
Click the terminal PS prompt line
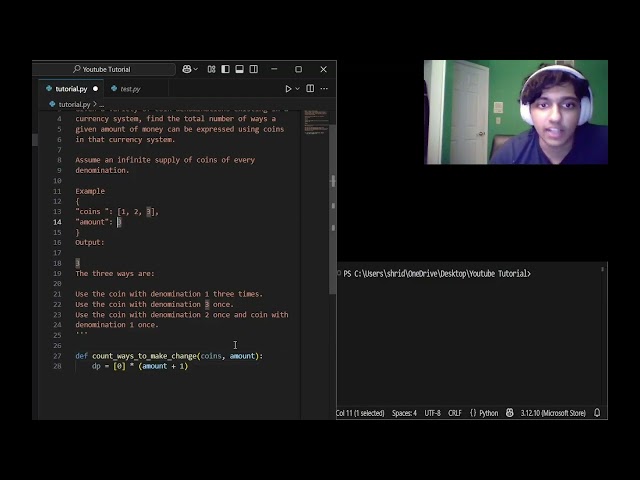[x=437, y=273]
